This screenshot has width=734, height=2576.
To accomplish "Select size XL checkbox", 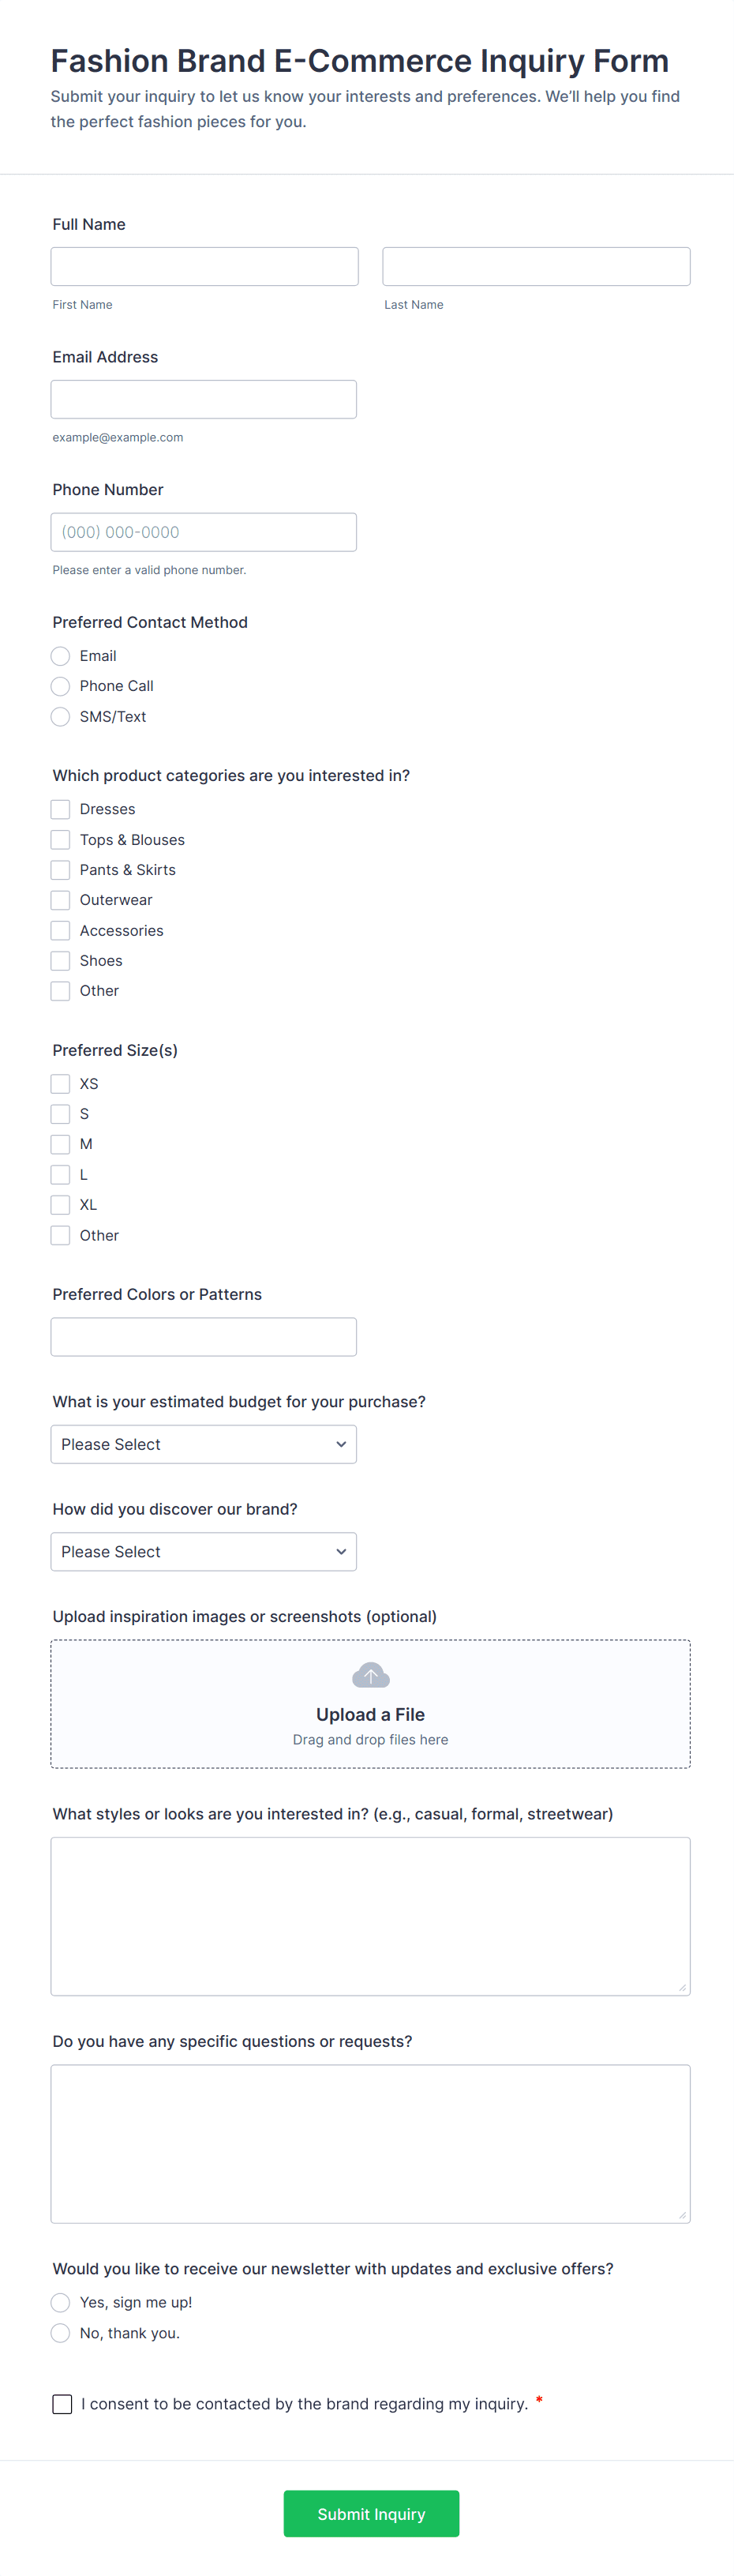I will [x=61, y=1205].
